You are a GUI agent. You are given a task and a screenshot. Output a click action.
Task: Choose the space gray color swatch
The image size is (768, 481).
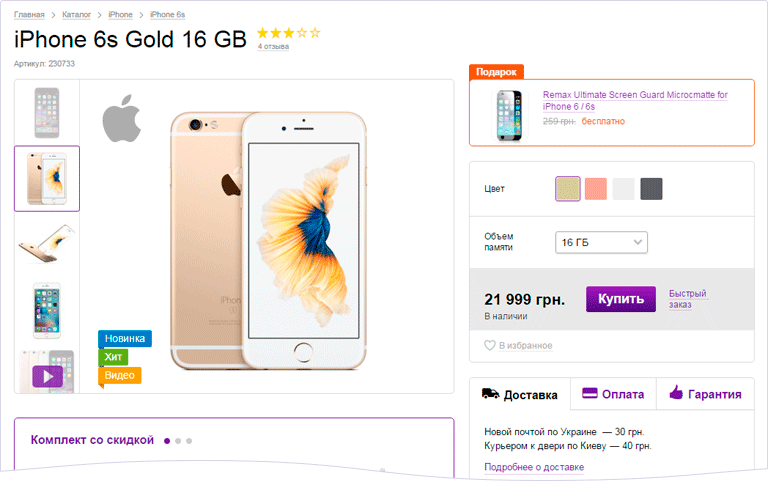coord(651,188)
